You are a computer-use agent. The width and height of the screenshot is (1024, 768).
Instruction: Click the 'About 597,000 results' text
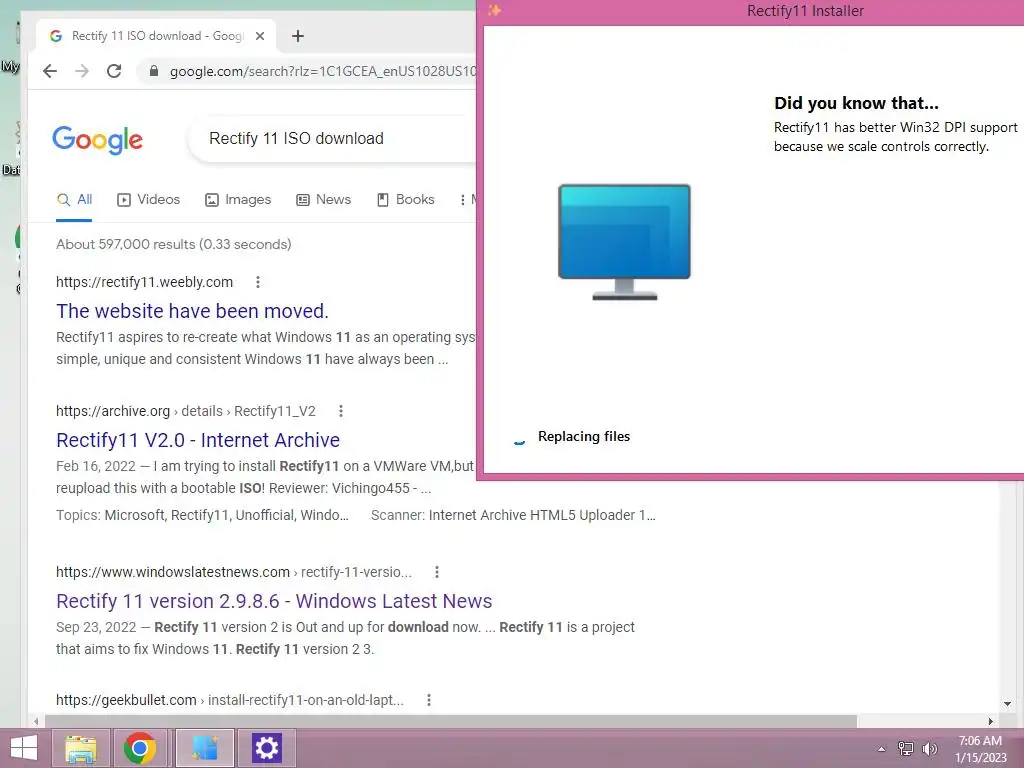click(x=174, y=244)
